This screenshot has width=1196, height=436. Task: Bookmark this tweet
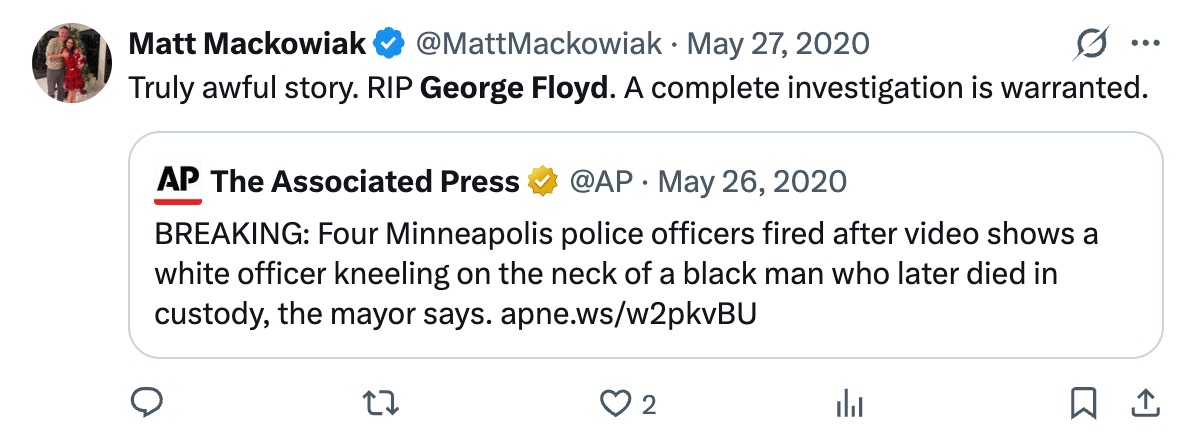(x=1082, y=403)
